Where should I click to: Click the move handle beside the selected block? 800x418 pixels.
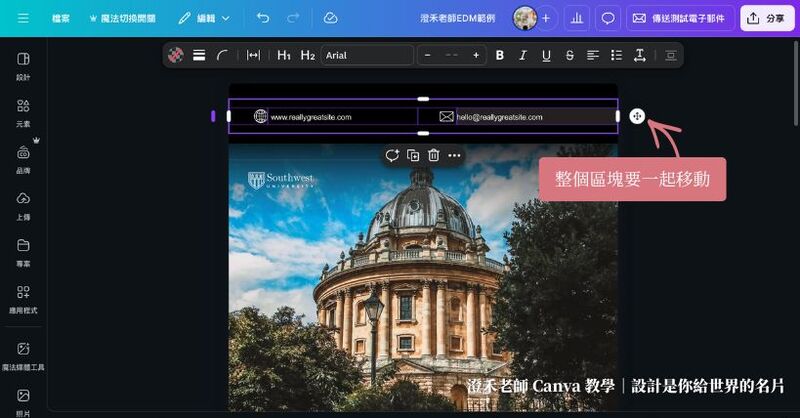[637, 117]
